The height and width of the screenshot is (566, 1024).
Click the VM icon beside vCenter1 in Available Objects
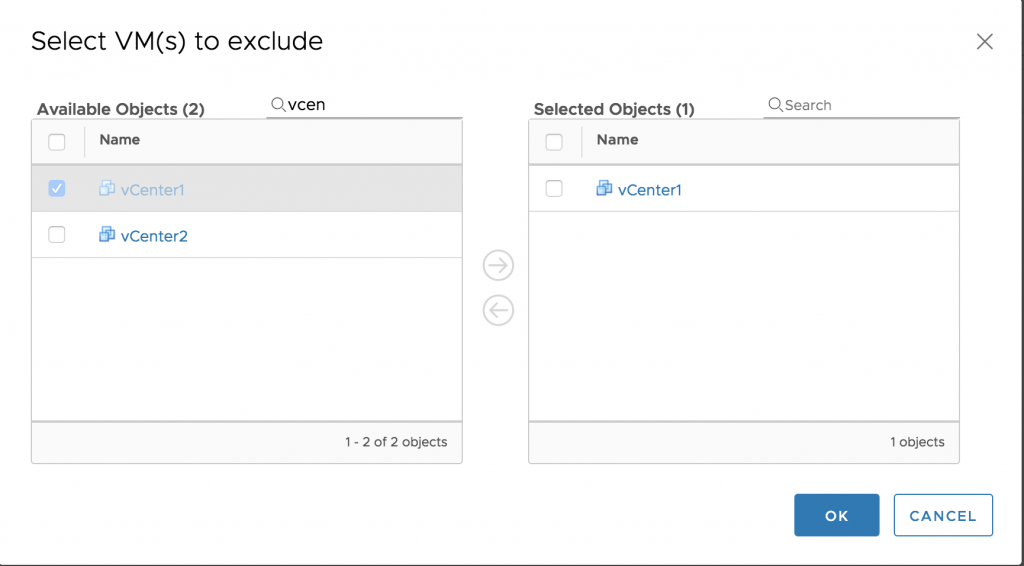click(107, 189)
